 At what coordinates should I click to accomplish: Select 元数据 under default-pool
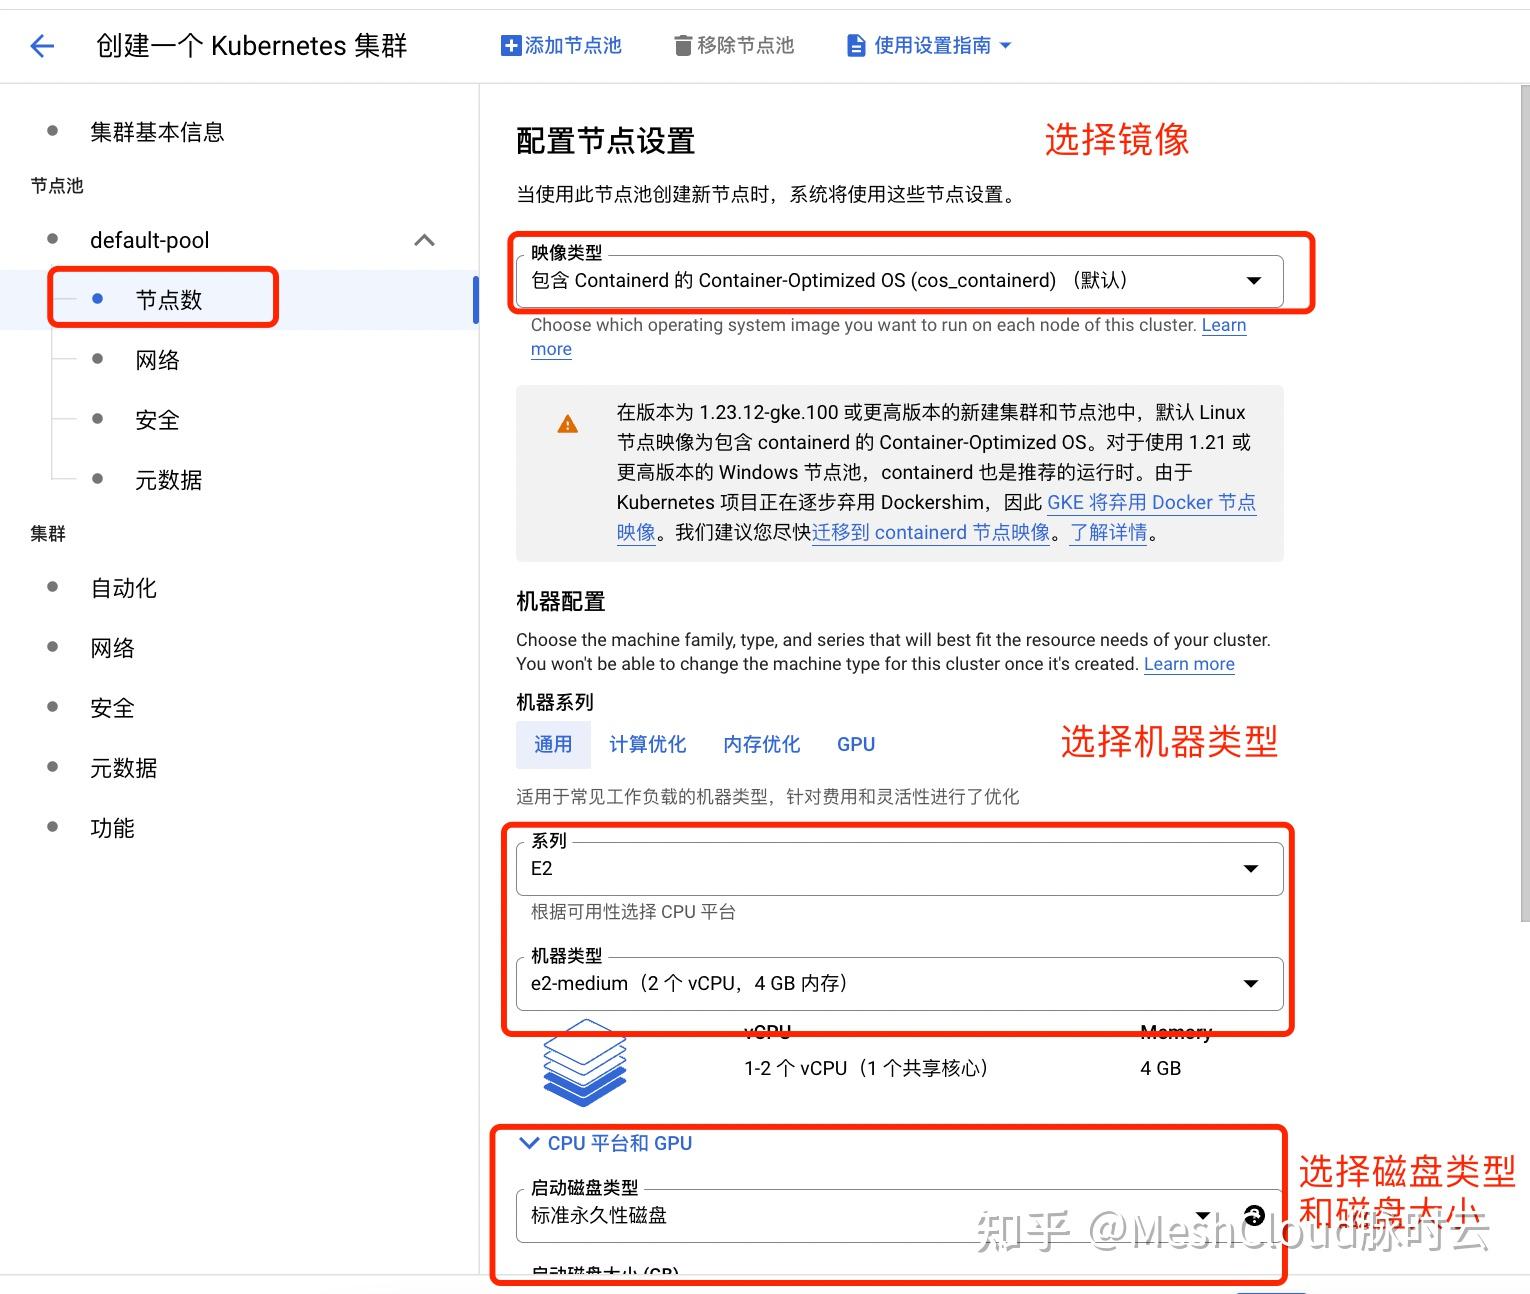click(168, 479)
